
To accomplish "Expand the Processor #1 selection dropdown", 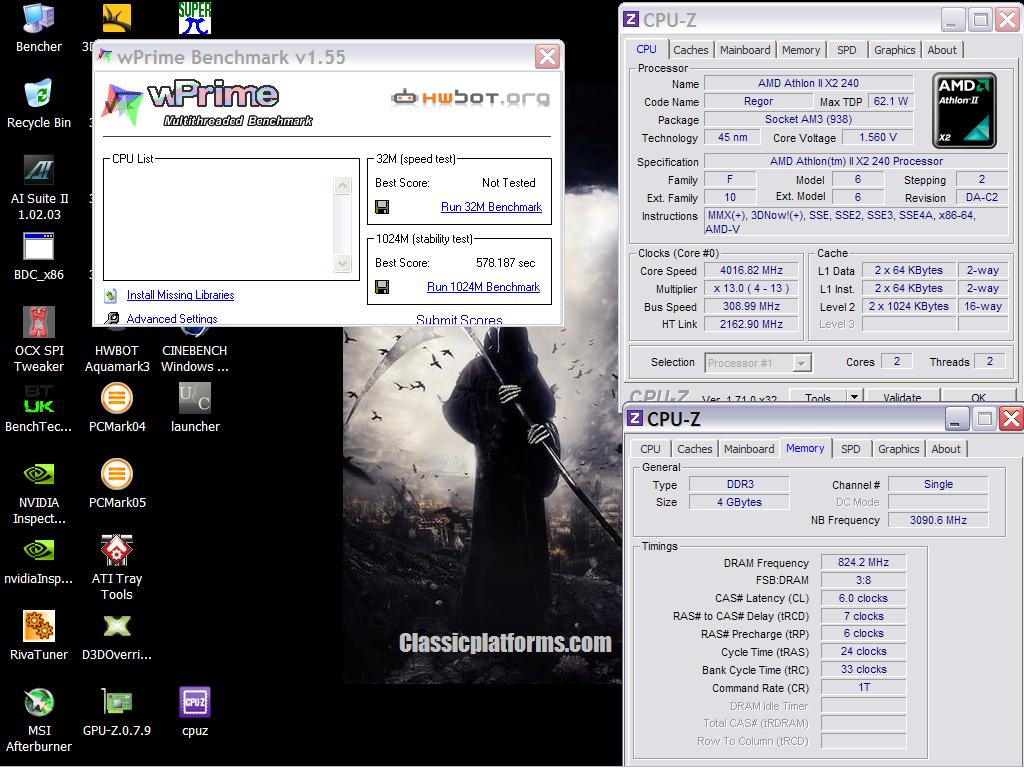I will (x=801, y=363).
